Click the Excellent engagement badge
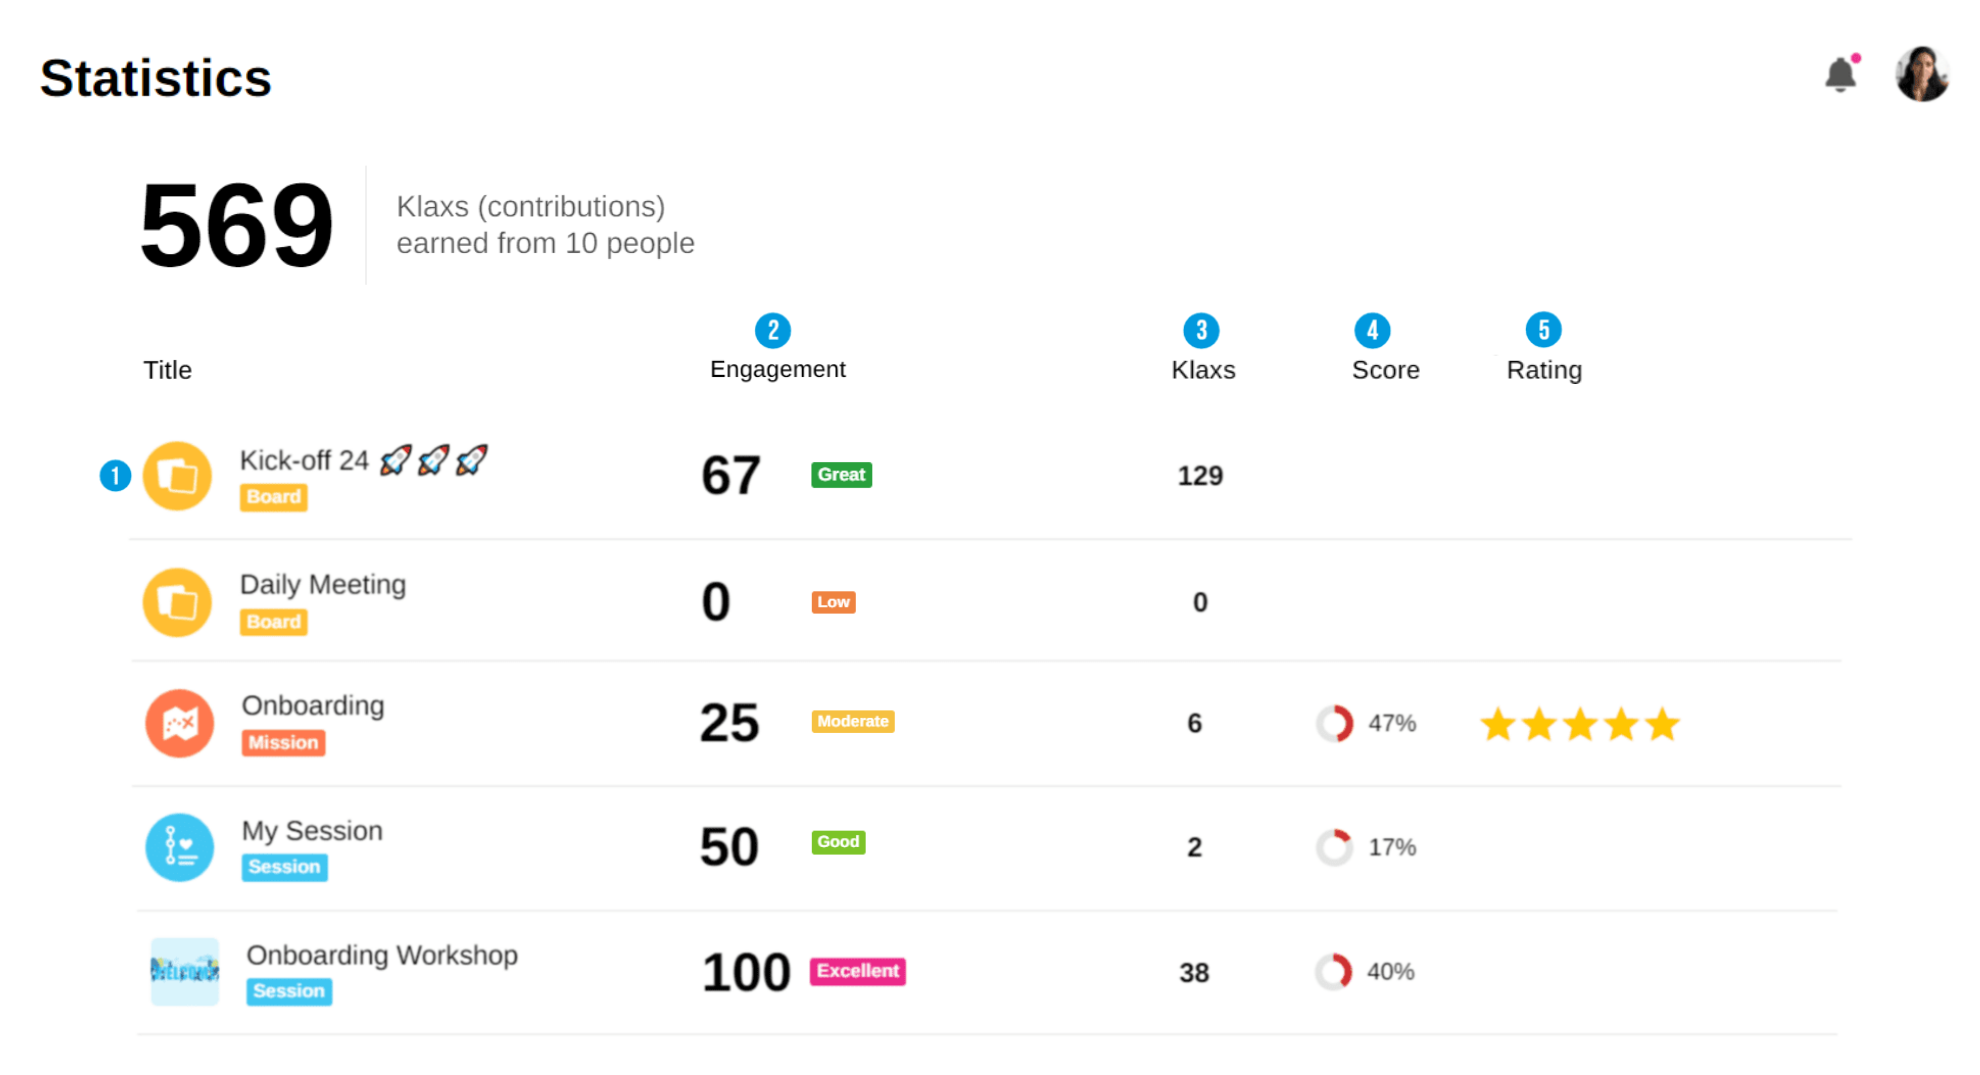 pos(858,971)
